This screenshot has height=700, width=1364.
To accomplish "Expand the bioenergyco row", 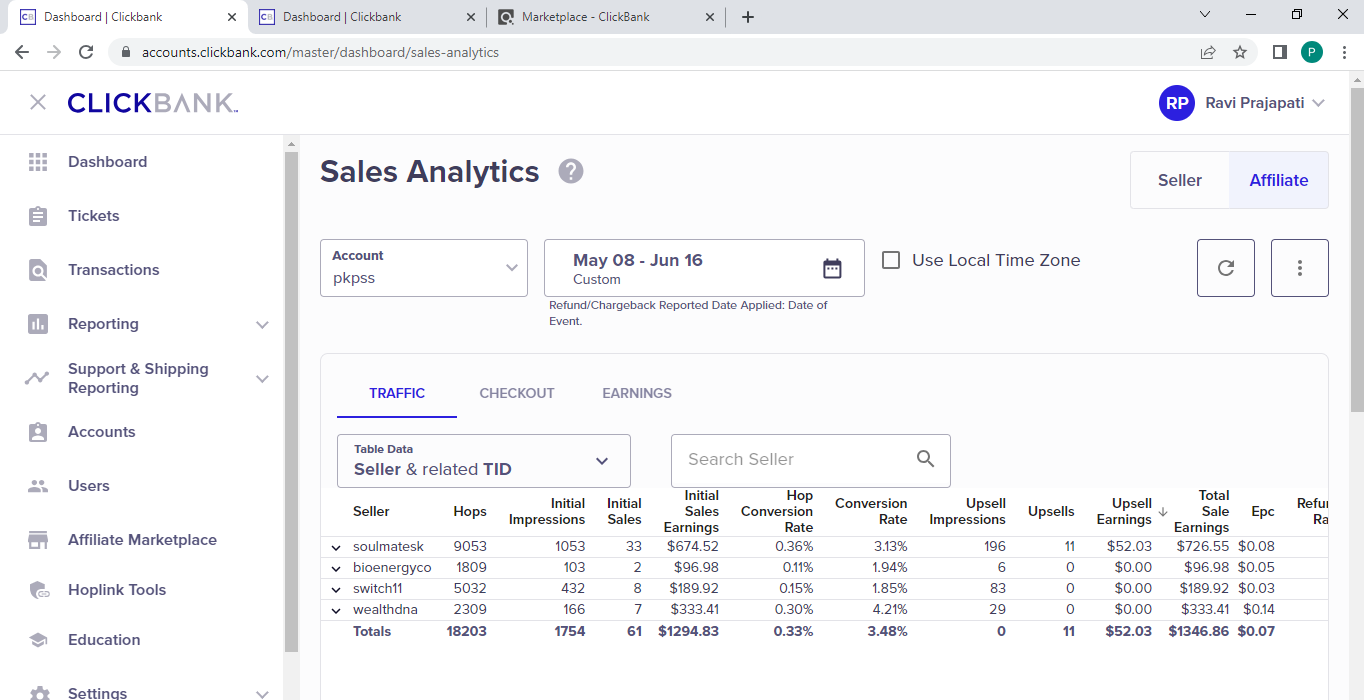I will point(336,568).
